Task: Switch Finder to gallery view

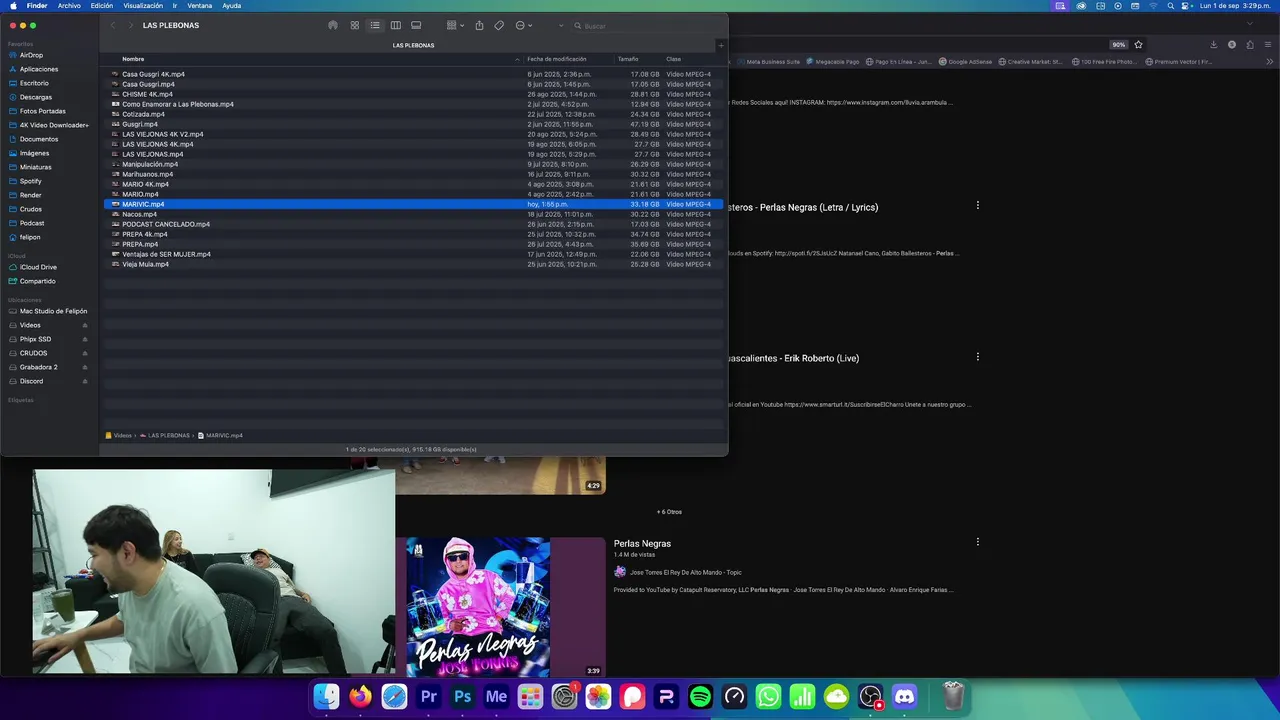Action: pyautogui.click(x=416, y=25)
